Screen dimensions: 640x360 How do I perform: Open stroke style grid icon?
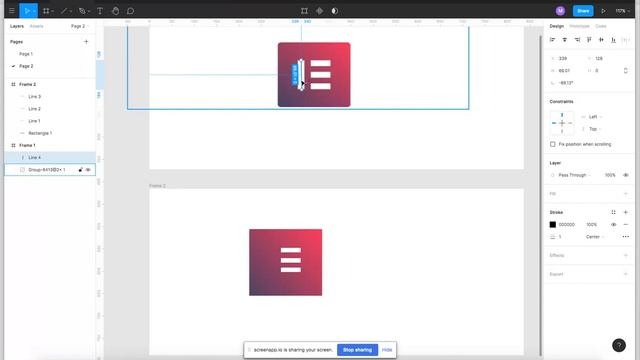pyautogui.click(x=613, y=212)
